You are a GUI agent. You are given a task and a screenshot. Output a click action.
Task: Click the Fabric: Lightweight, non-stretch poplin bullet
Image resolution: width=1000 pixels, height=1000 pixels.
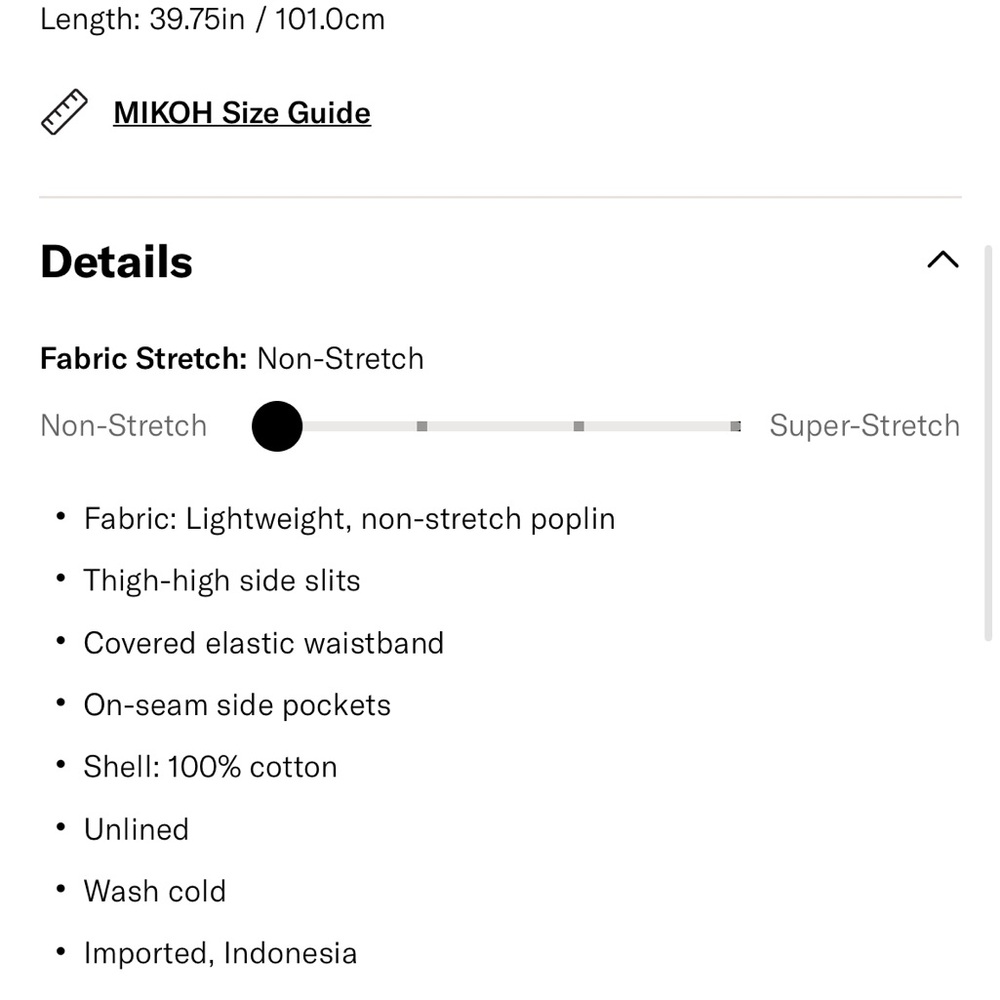click(x=349, y=518)
